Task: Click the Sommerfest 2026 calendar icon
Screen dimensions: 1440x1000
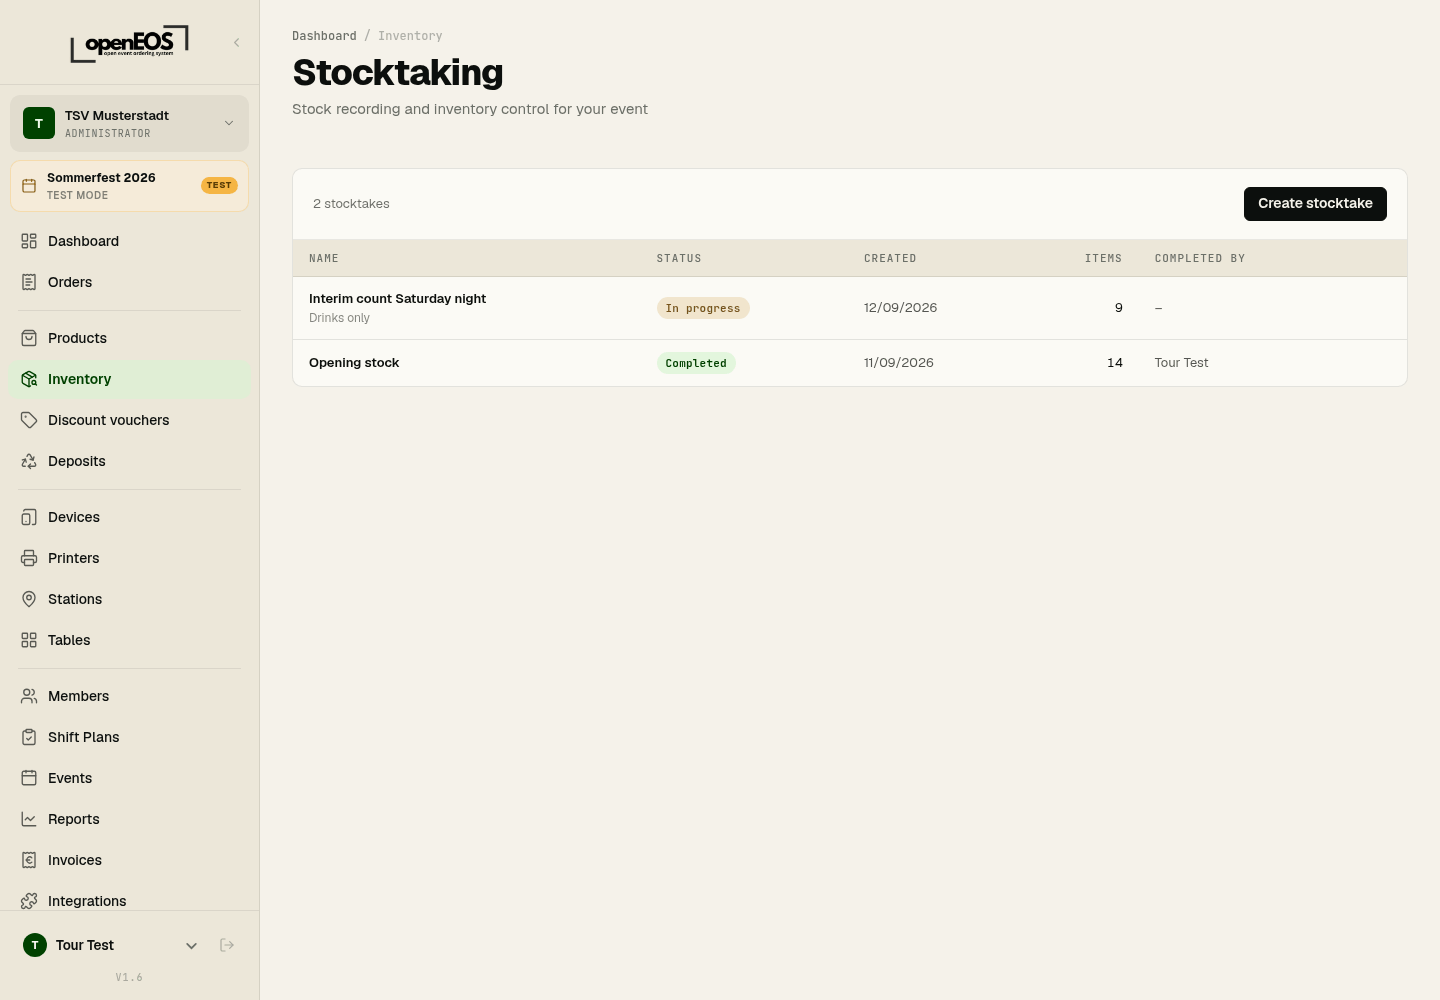Action: pyautogui.click(x=29, y=186)
